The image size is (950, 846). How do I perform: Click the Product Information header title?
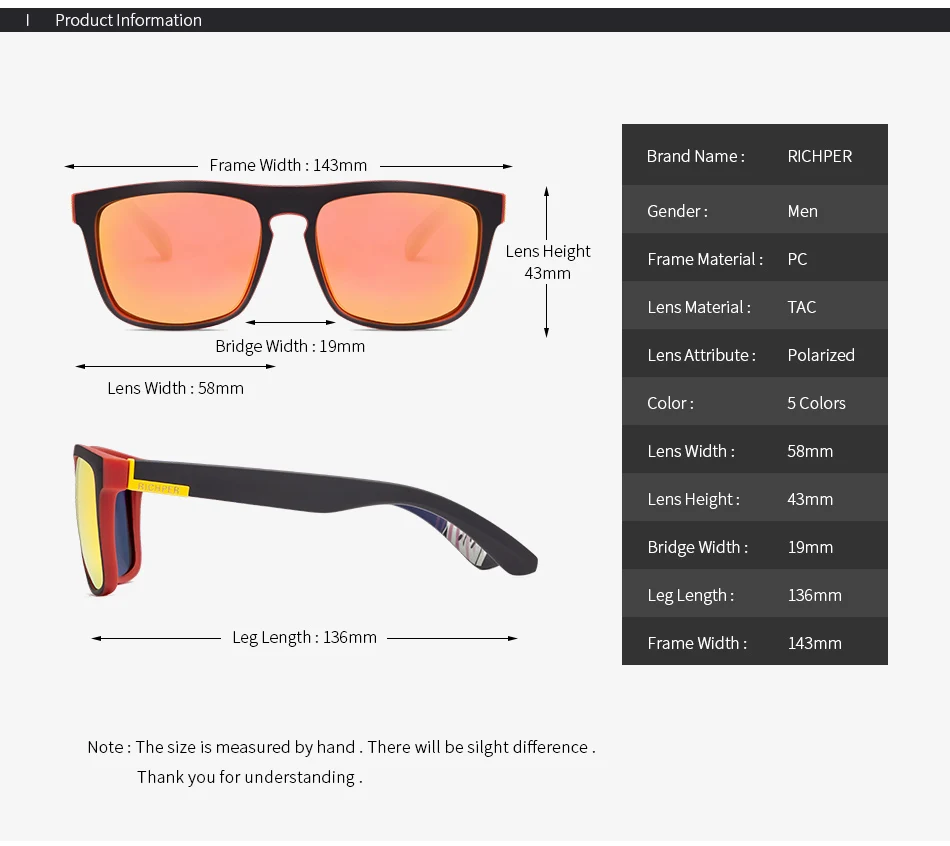click(128, 20)
